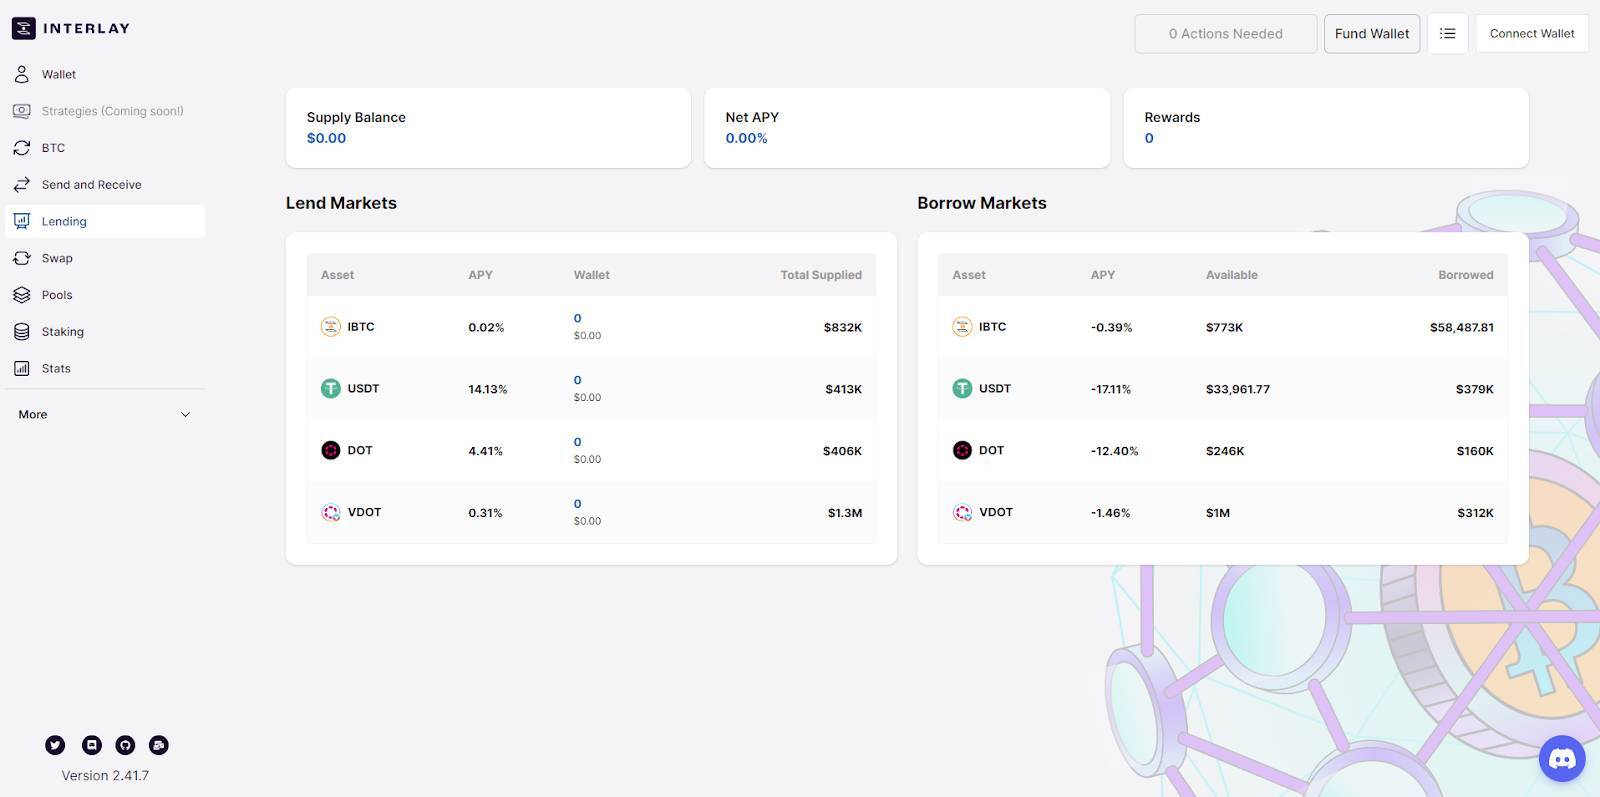Click the Interlay logo icon

24,28
